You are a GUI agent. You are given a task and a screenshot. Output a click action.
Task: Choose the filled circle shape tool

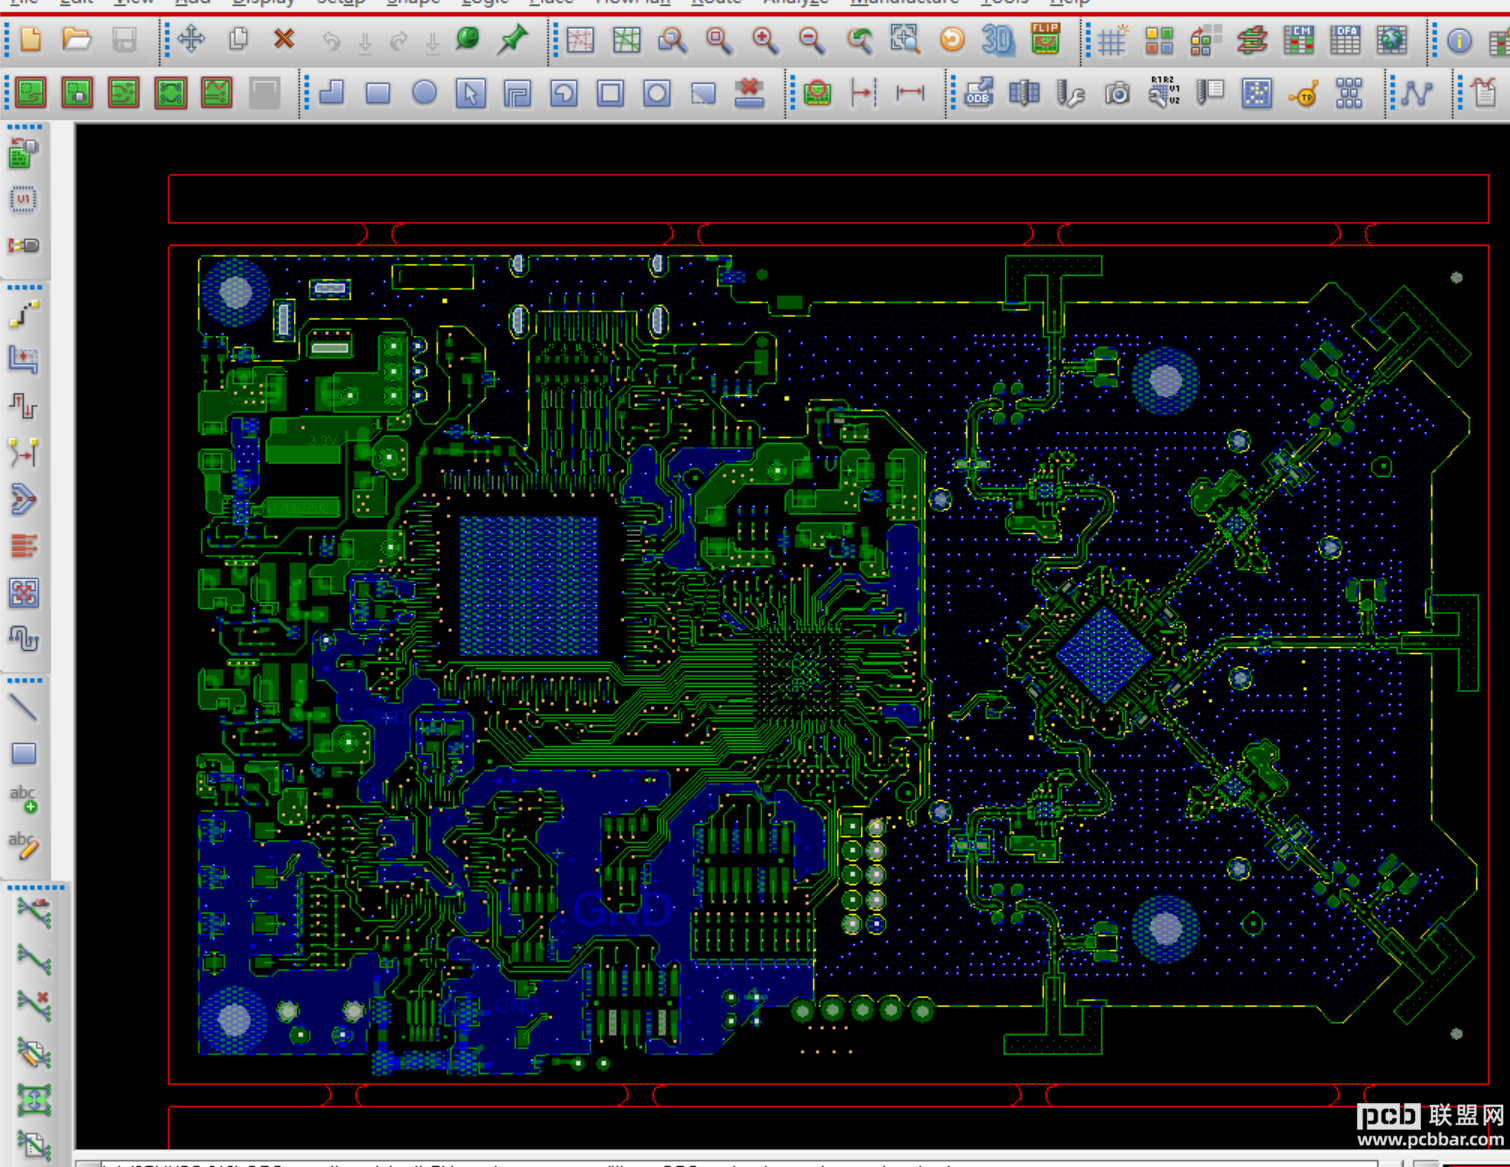424,93
